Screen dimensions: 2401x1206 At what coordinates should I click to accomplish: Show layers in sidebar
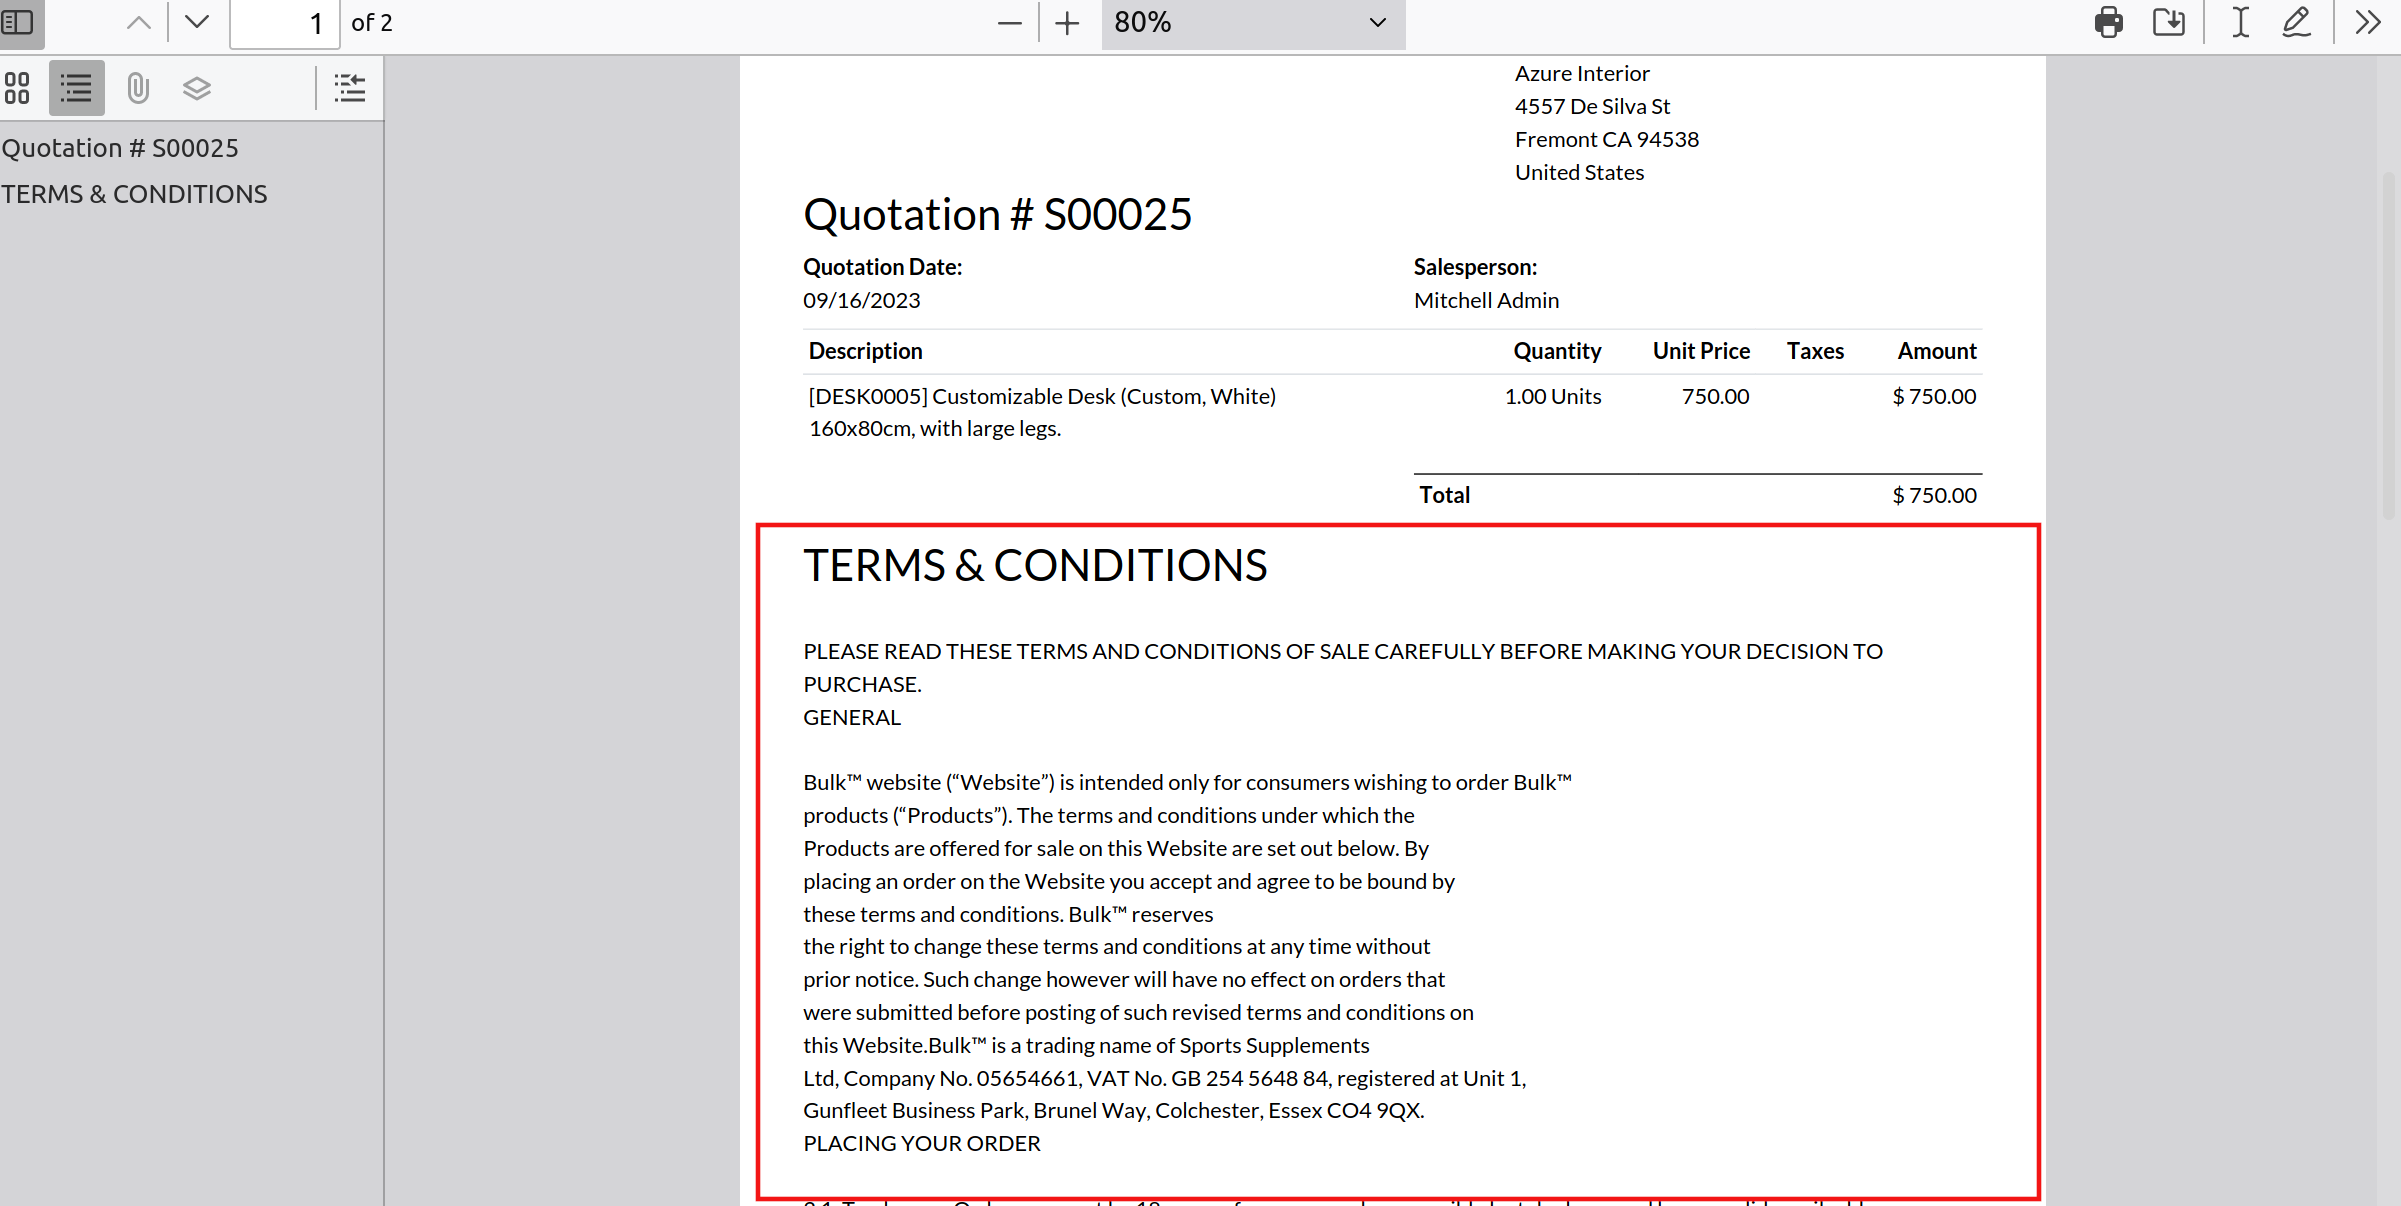[x=197, y=88]
